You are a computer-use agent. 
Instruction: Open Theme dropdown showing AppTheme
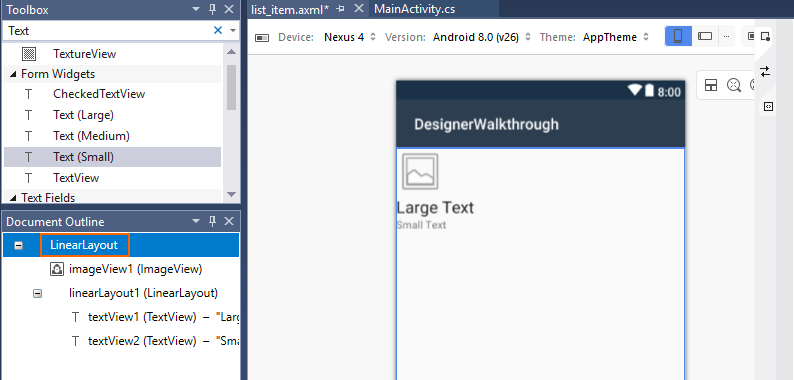point(616,37)
